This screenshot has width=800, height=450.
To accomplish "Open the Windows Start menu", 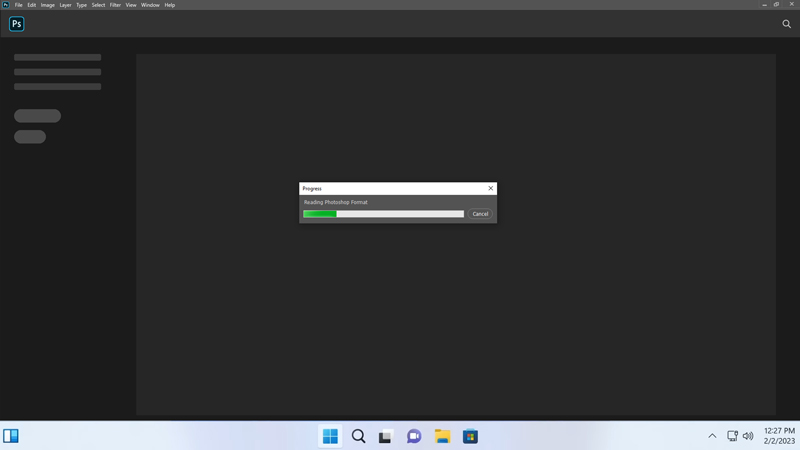I will (330, 436).
